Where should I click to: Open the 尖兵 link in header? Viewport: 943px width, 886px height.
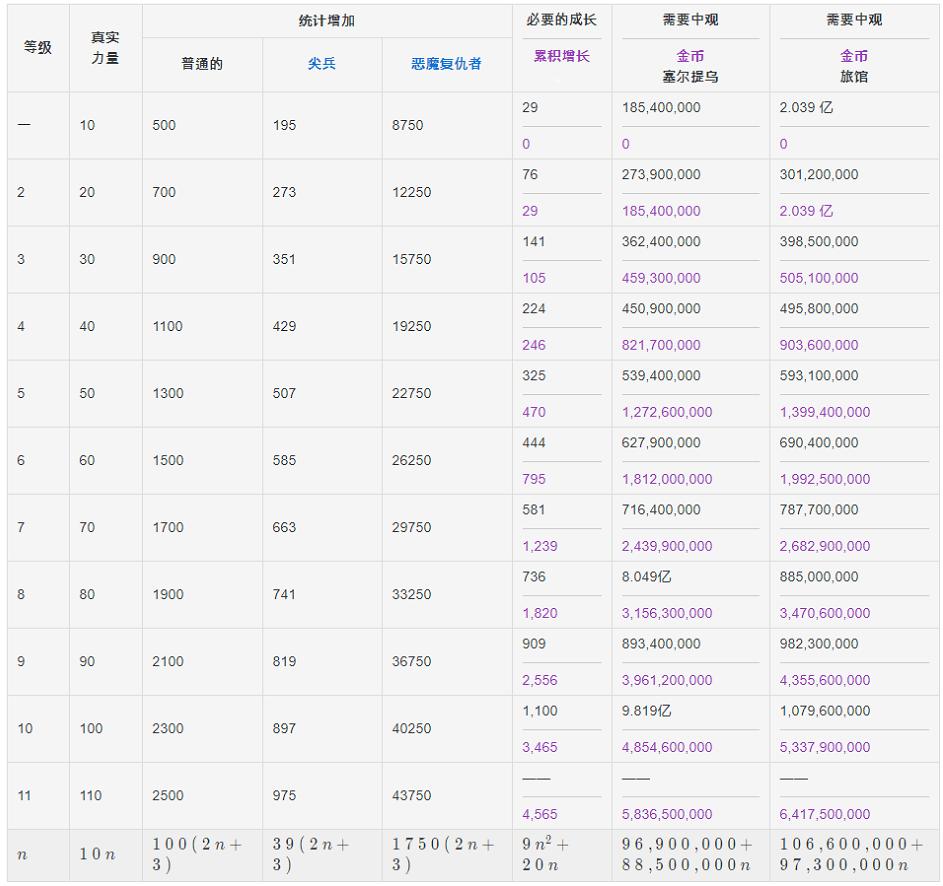coord(321,64)
